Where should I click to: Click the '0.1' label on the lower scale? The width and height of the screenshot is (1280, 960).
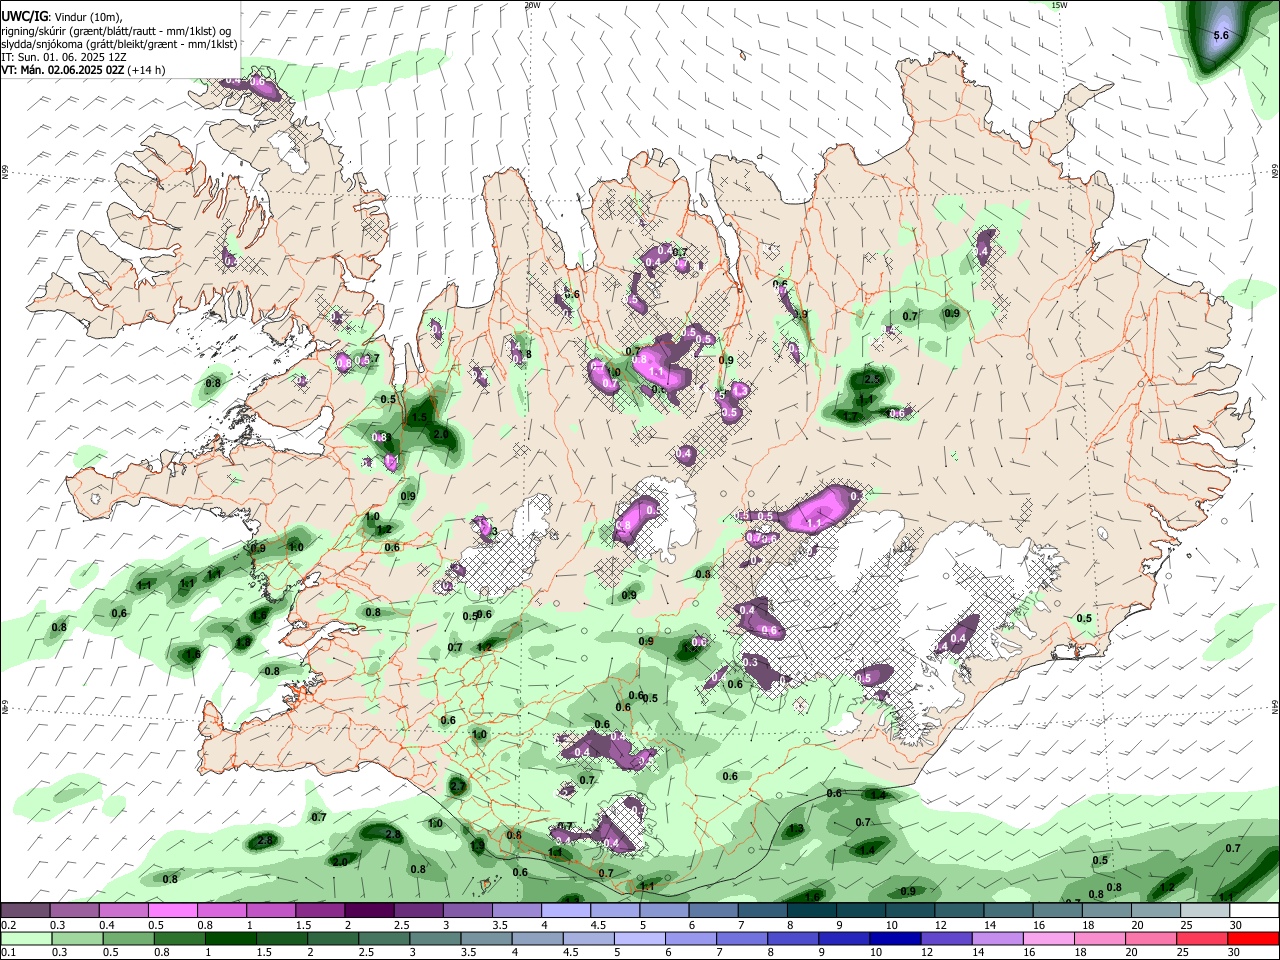point(8,952)
